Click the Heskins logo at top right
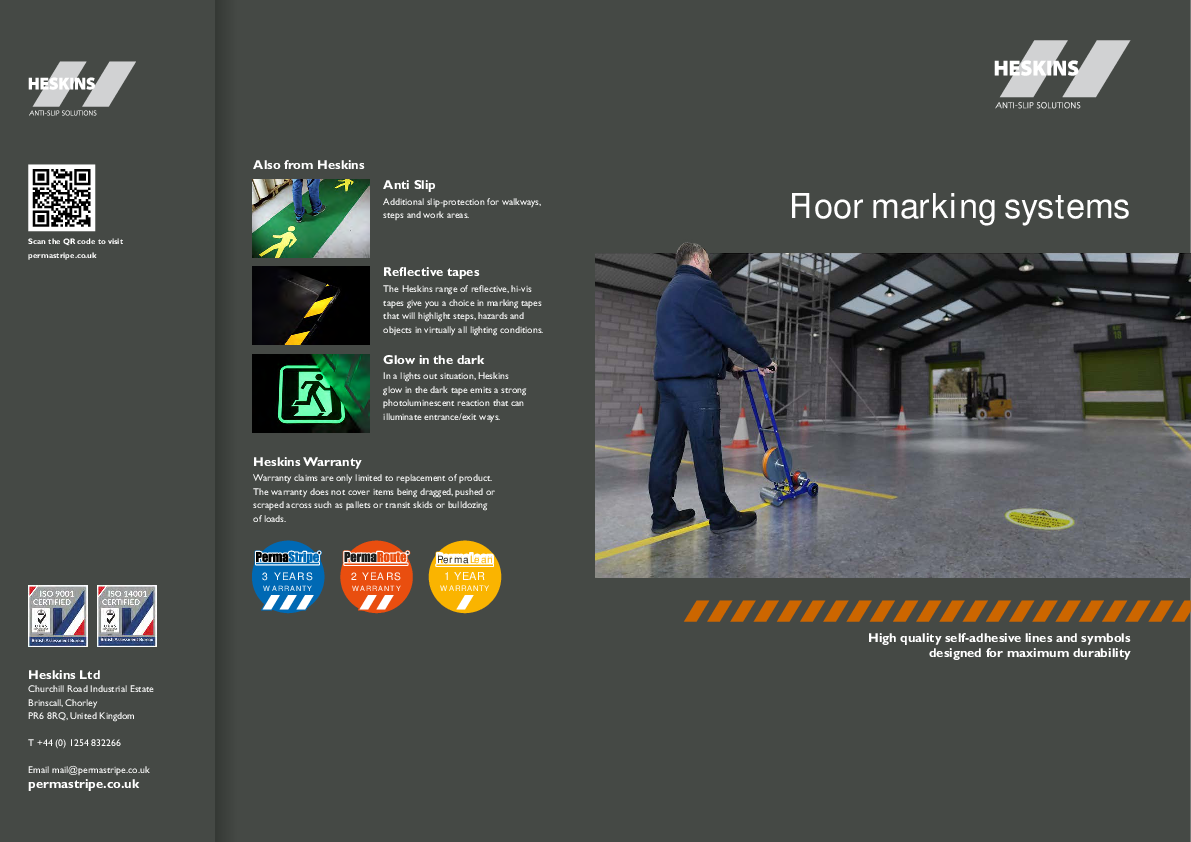This screenshot has width=1191, height=842. [1061, 74]
